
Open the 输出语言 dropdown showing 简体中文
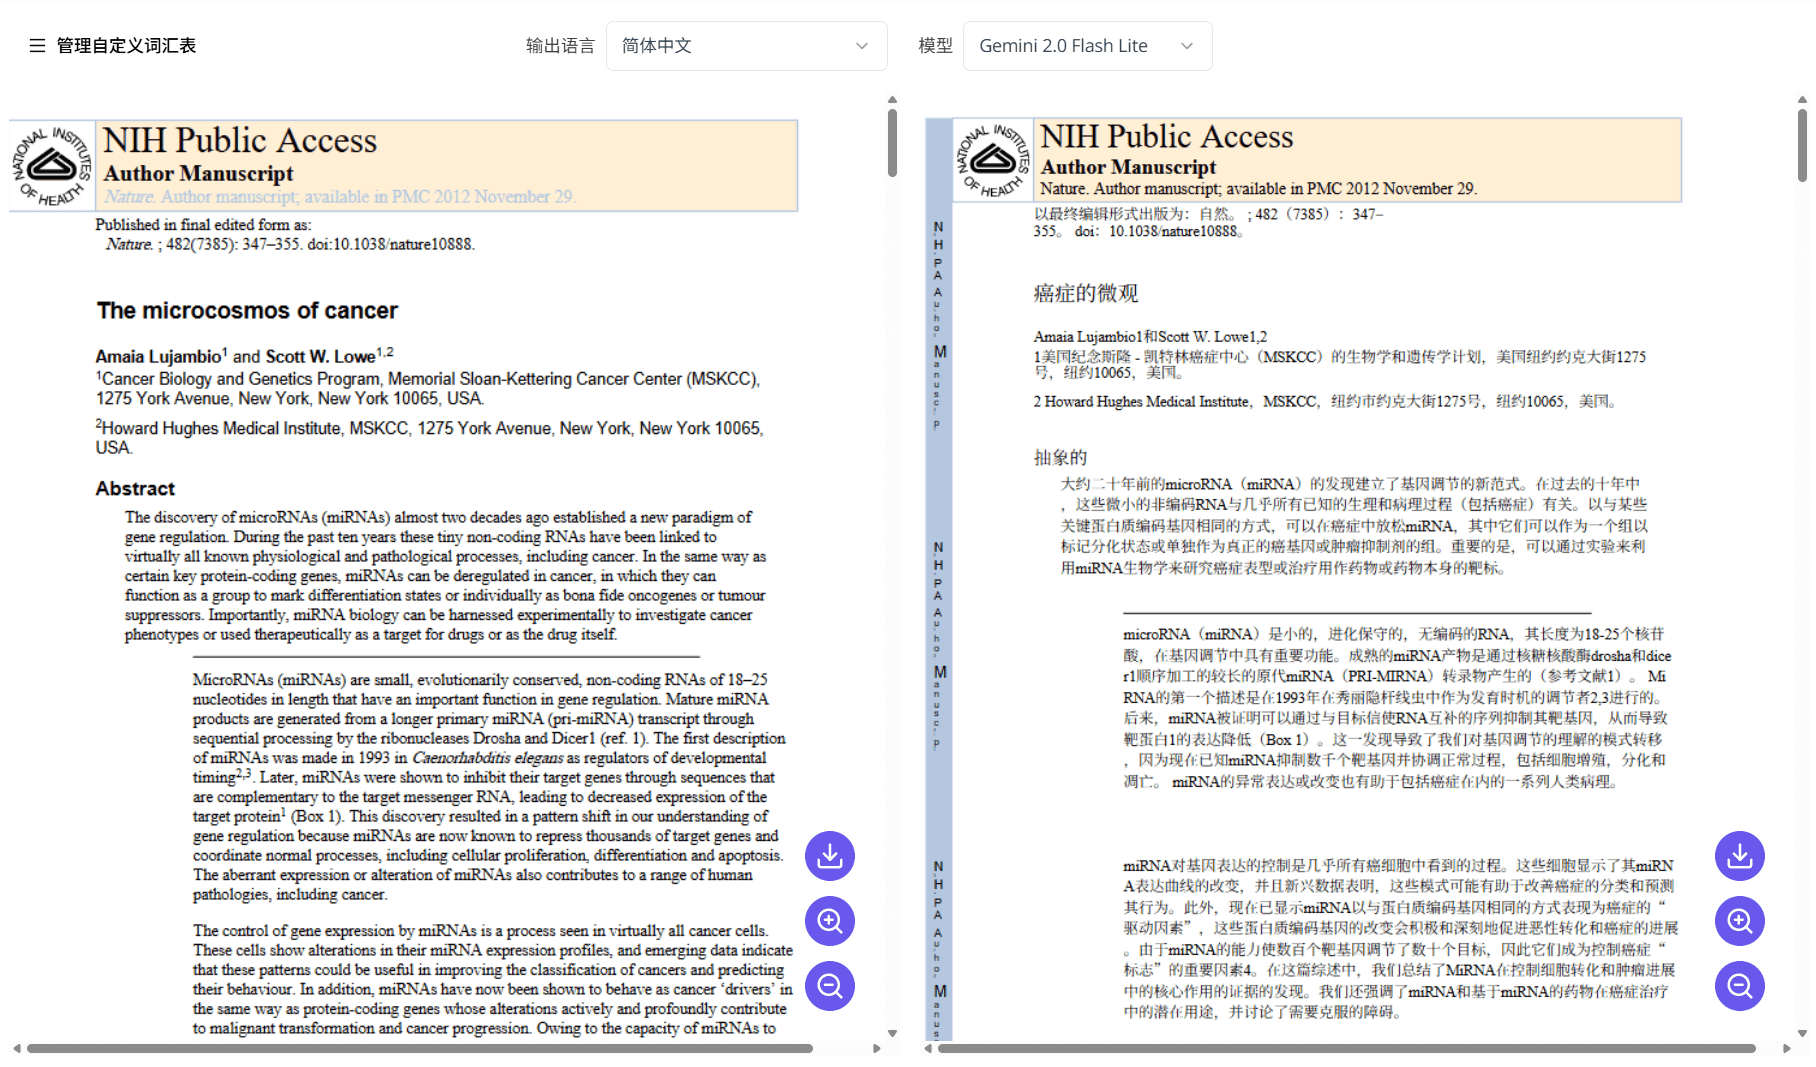tap(746, 46)
